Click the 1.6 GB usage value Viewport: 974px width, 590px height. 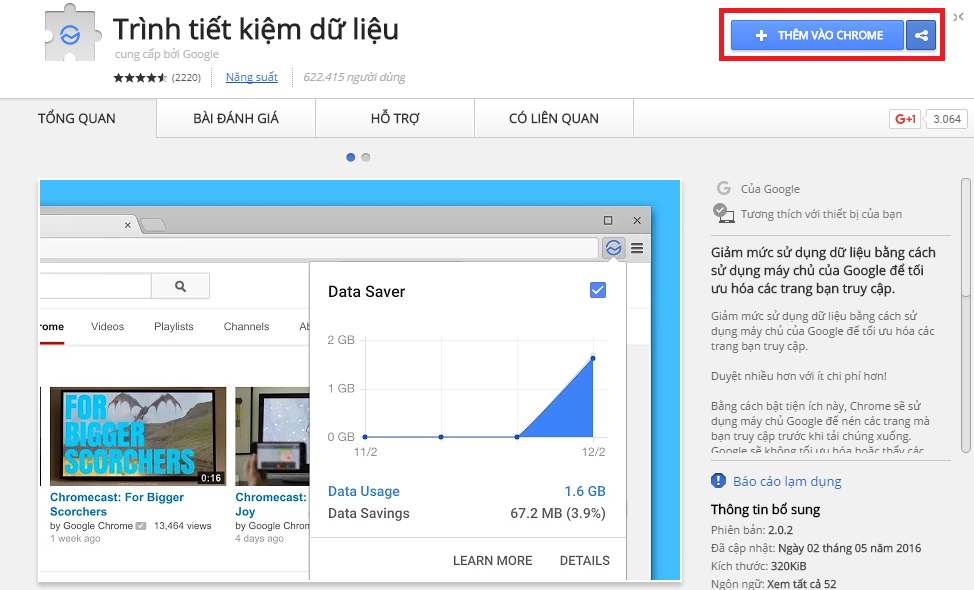585,491
